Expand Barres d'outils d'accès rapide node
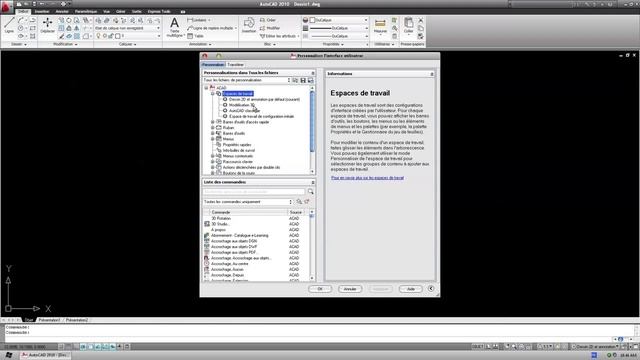 [x=213, y=122]
